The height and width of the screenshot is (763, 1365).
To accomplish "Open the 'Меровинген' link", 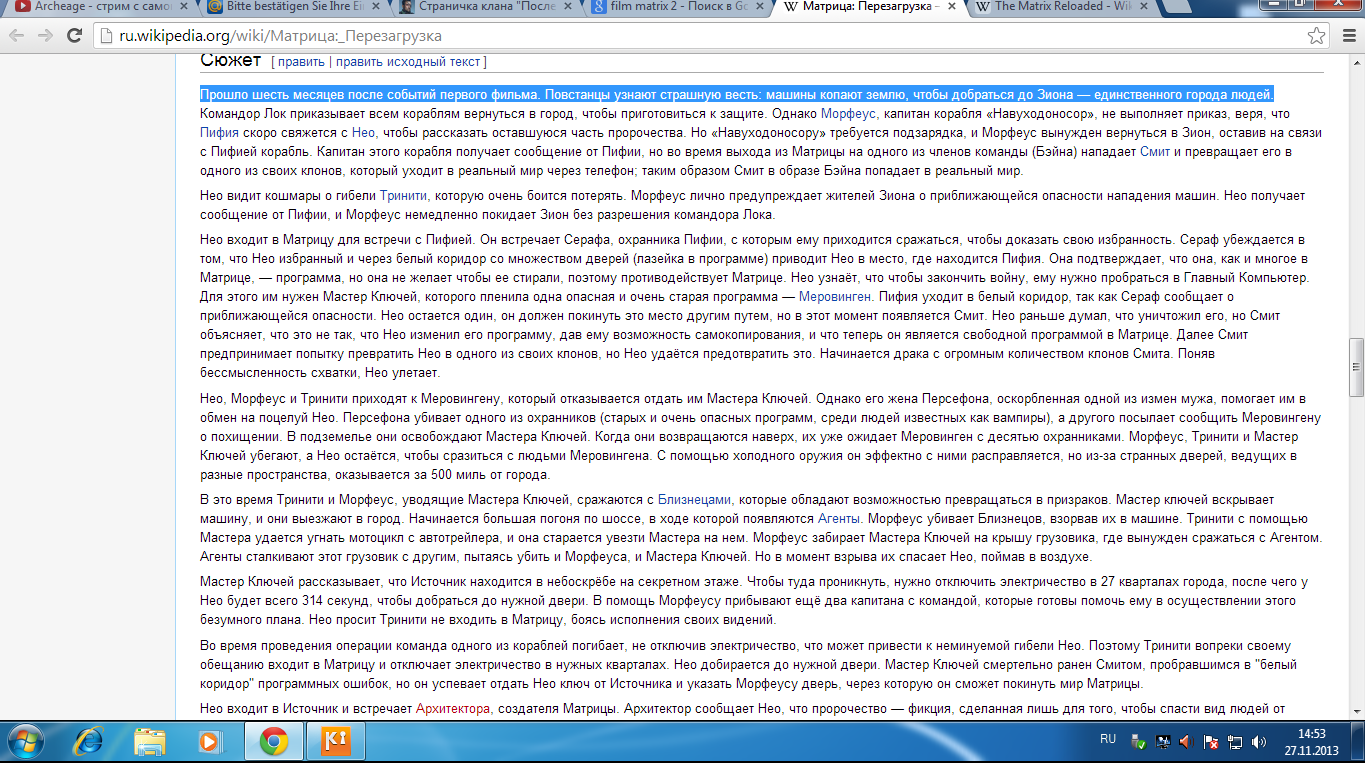I will (836, 297).
